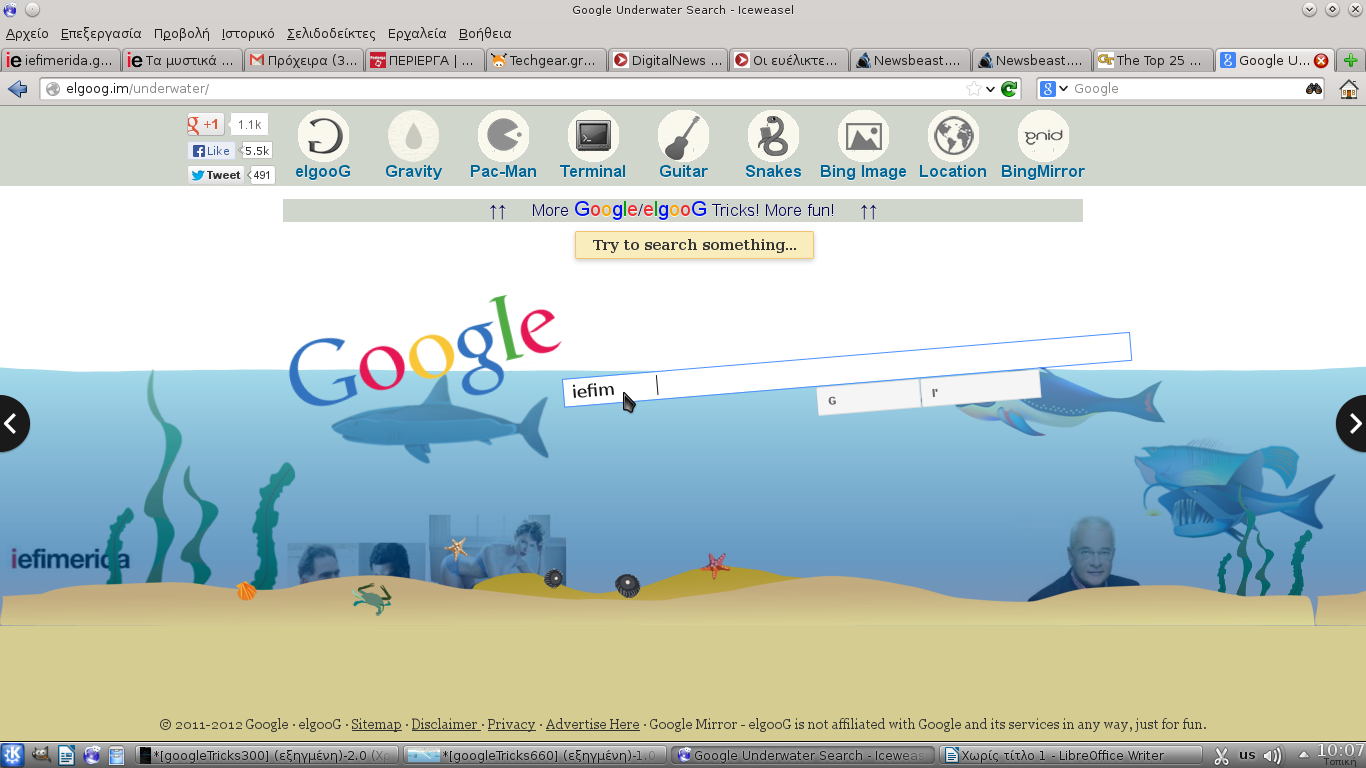This screenshot has width=1366, height=768.
Task: Open the Location globe icon
Action: coord(952,136)
